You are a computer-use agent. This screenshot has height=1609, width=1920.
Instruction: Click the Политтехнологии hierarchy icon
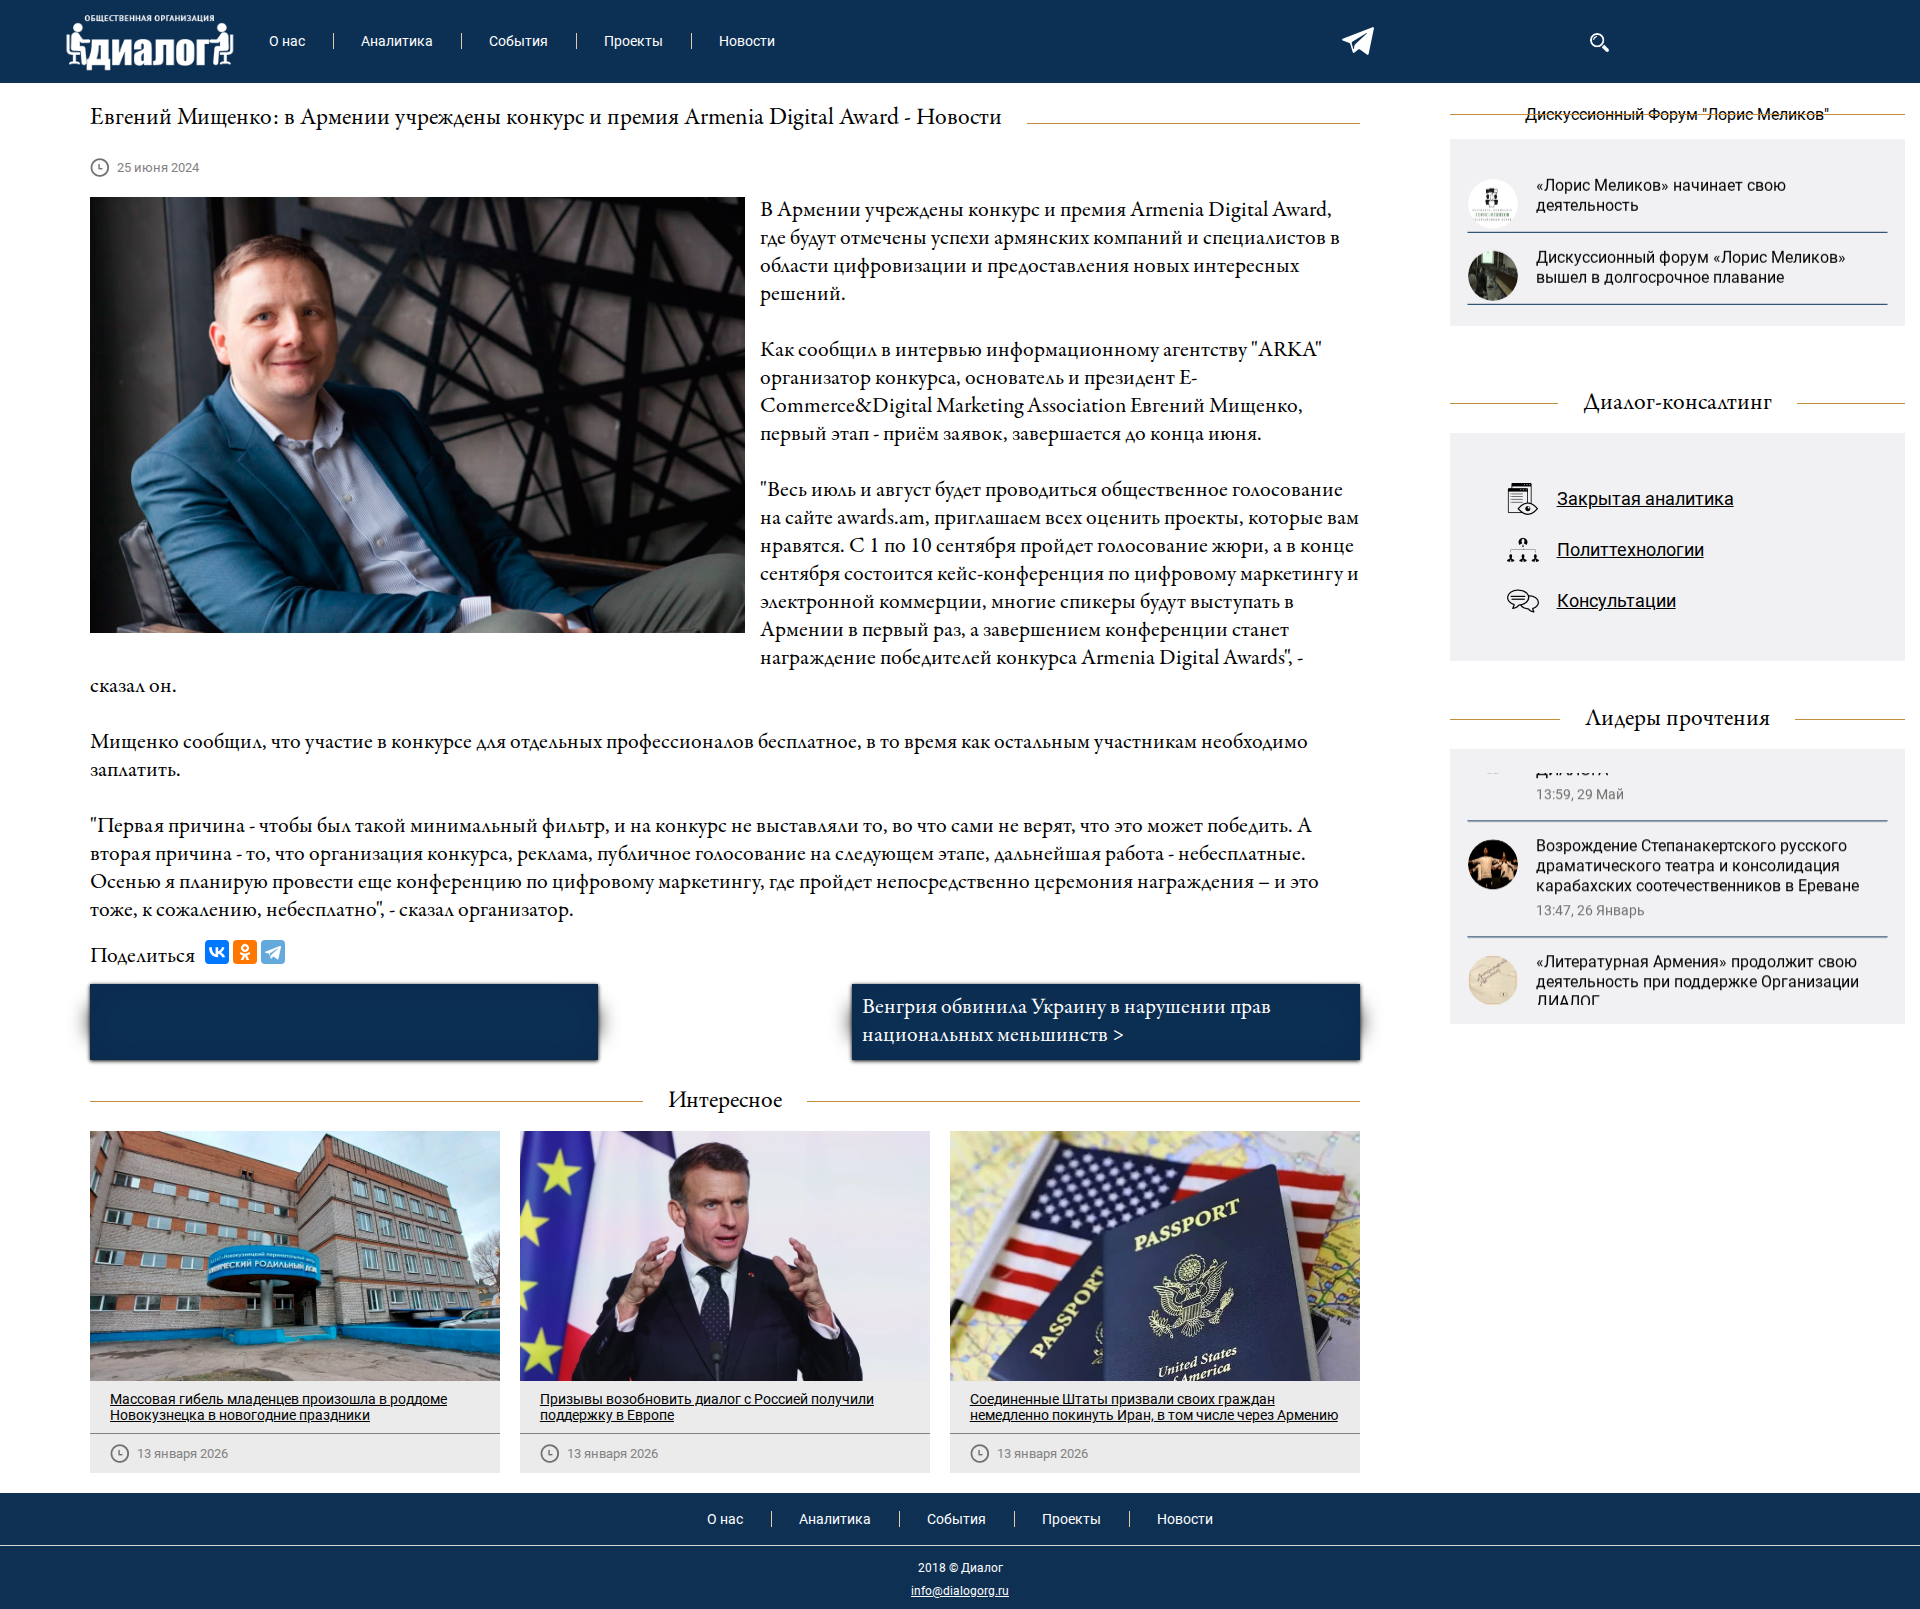click(1522, 550)
